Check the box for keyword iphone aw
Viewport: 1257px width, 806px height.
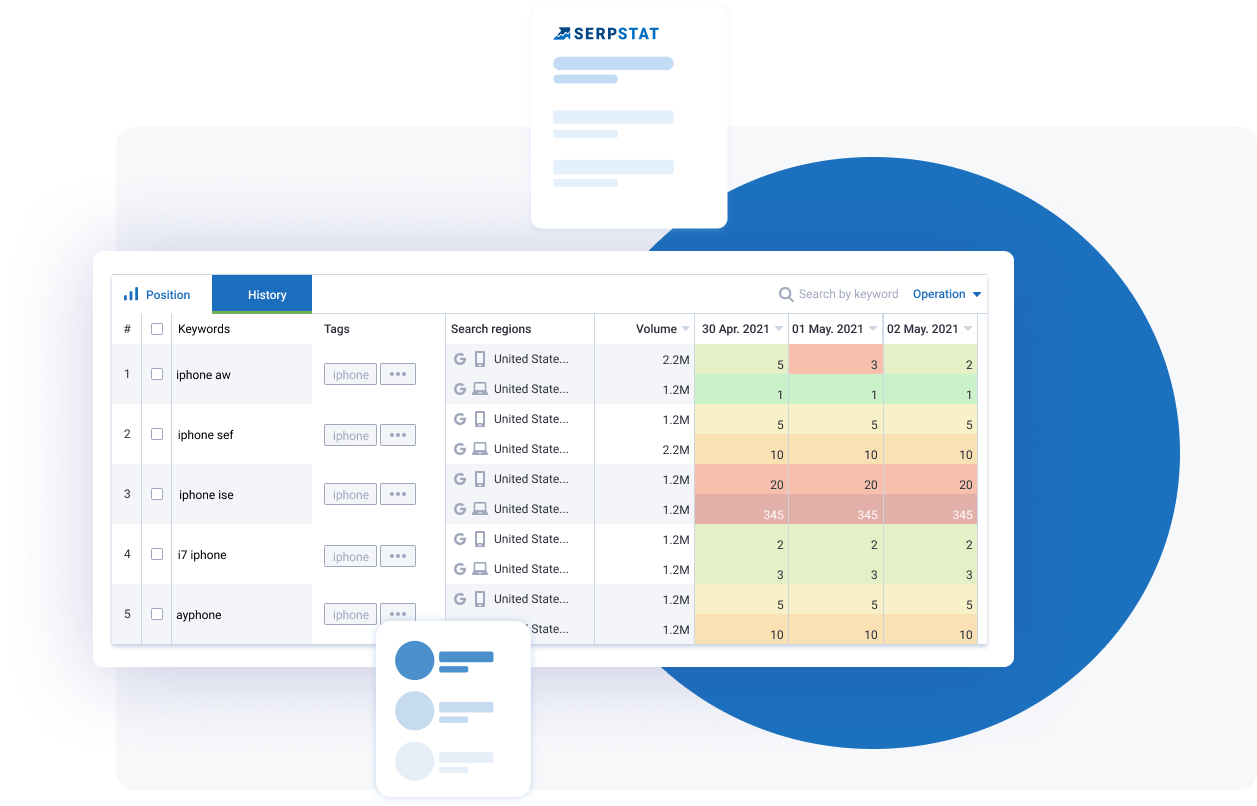157,374
